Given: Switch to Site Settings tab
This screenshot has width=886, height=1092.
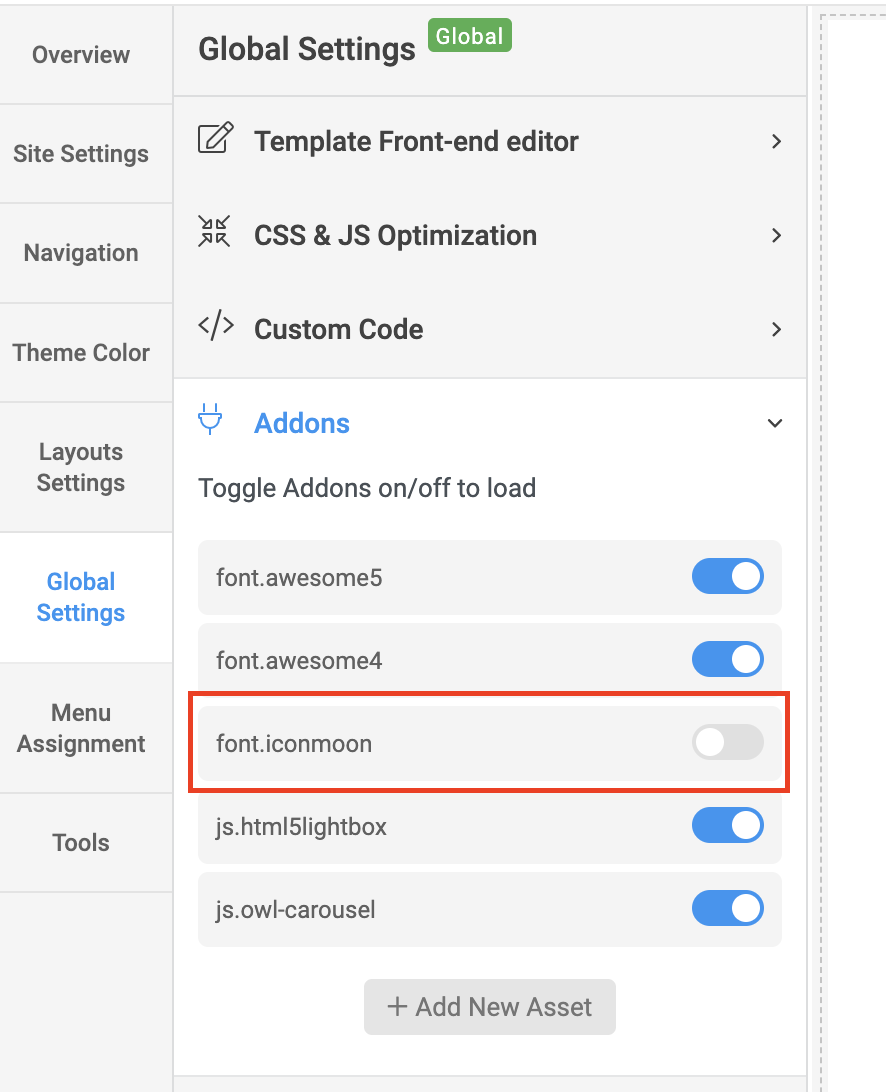Looking at the screenshot, I should pyautogui.click(x=81, y=154).
